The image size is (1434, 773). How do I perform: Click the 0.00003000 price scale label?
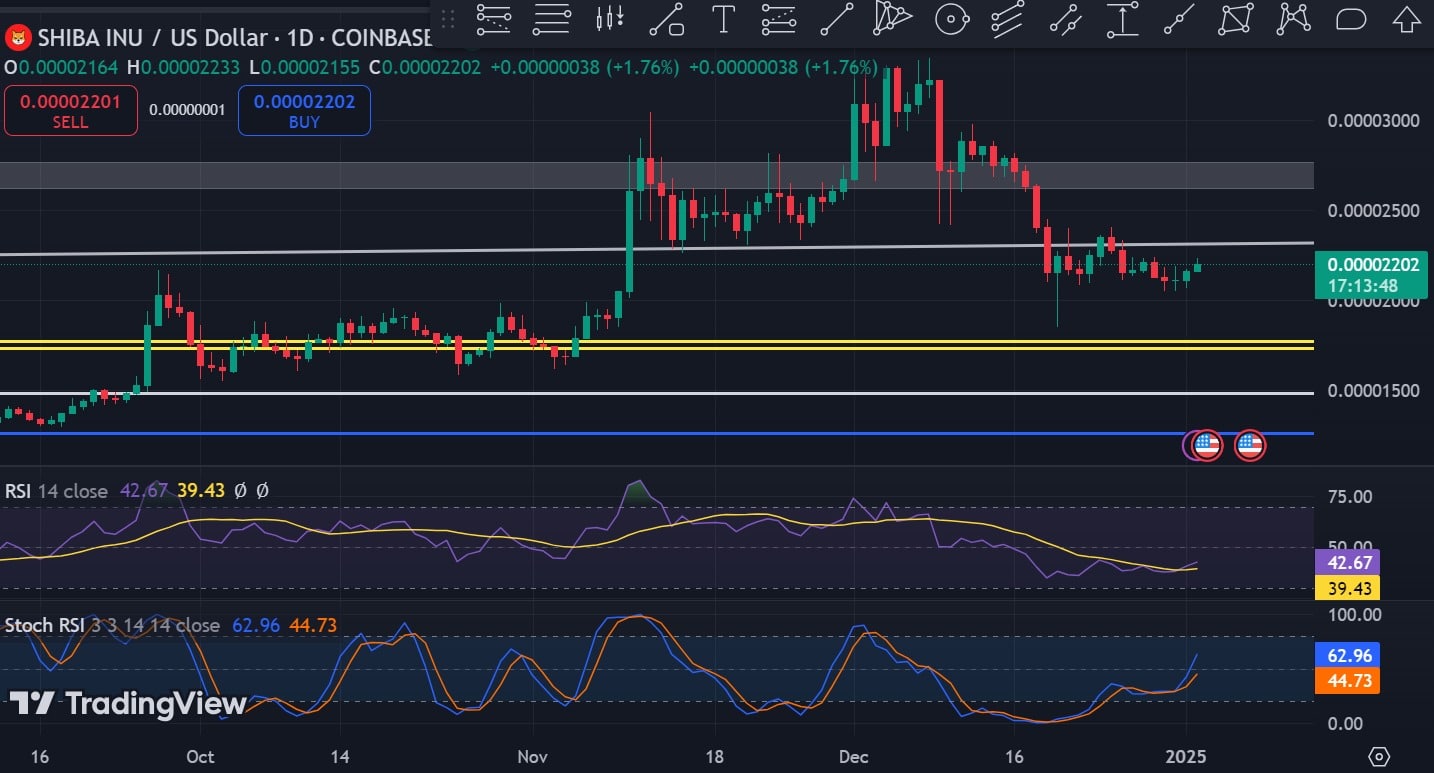click(x=1373, y=121)
